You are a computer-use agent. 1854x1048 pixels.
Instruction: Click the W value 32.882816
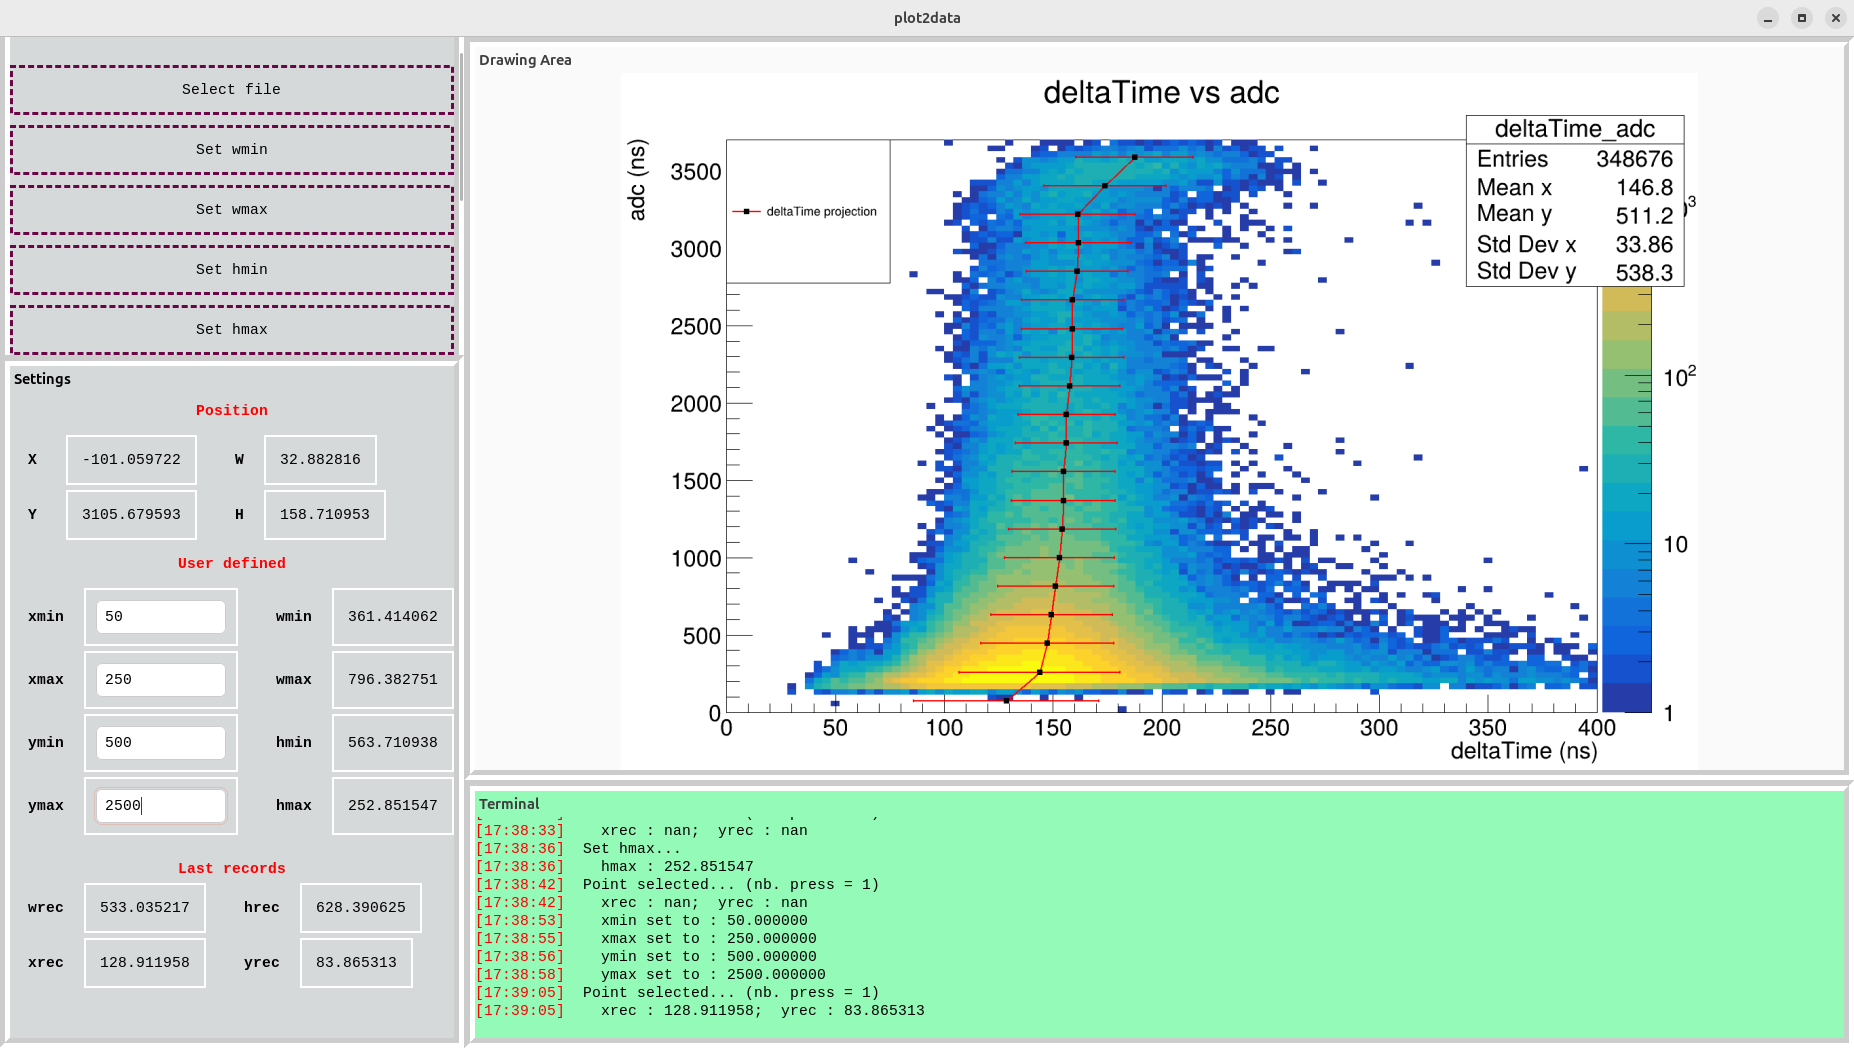[320, 460]
